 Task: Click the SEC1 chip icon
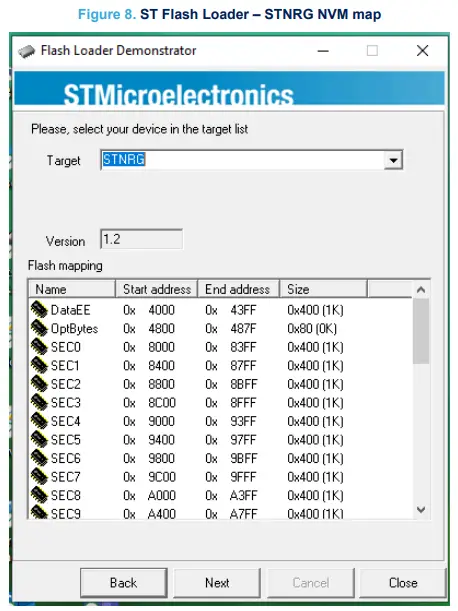39,366
